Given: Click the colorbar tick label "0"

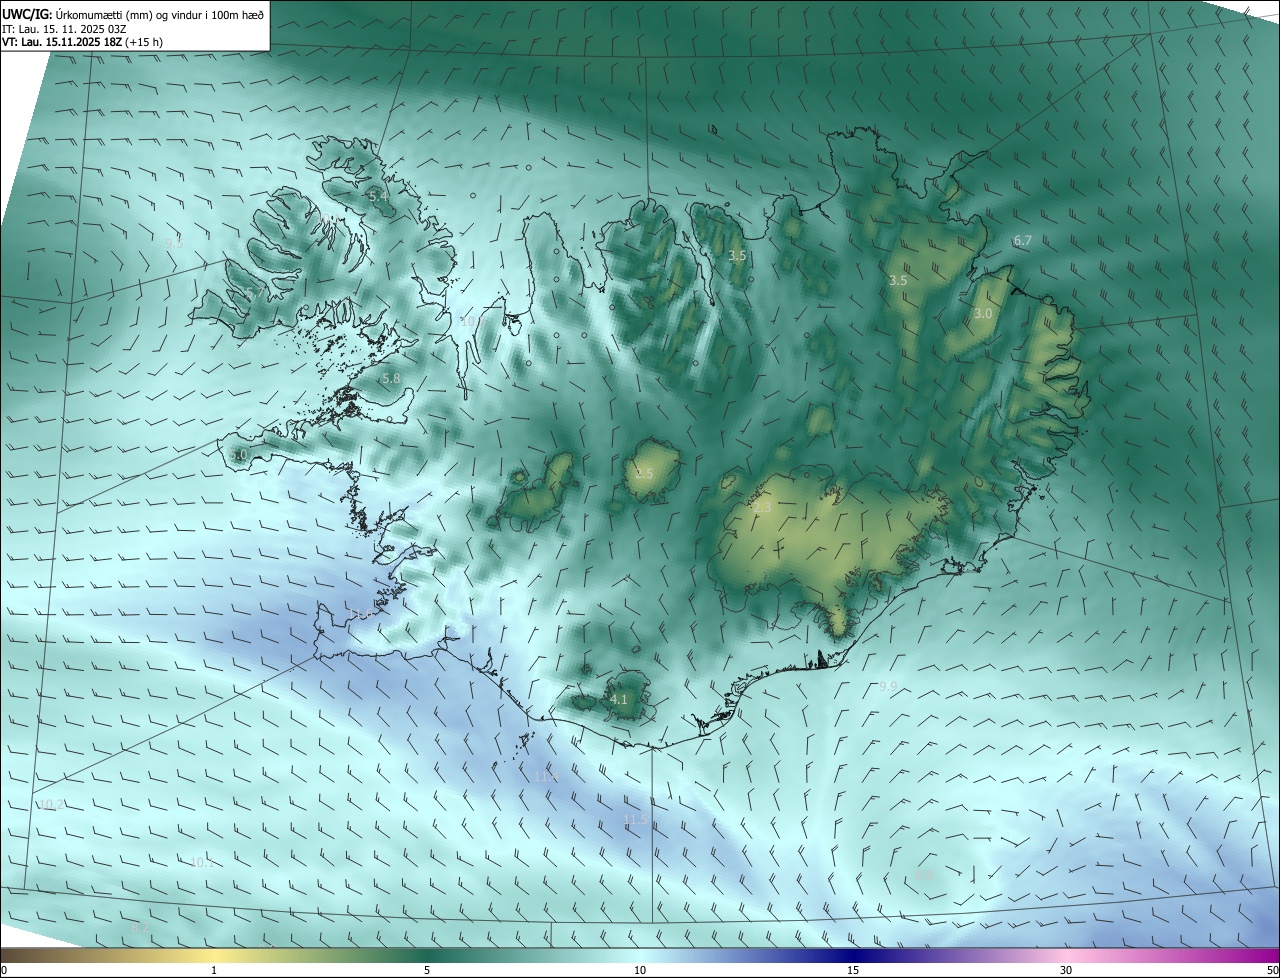Looking at the screenshot, I should point(4,971).
